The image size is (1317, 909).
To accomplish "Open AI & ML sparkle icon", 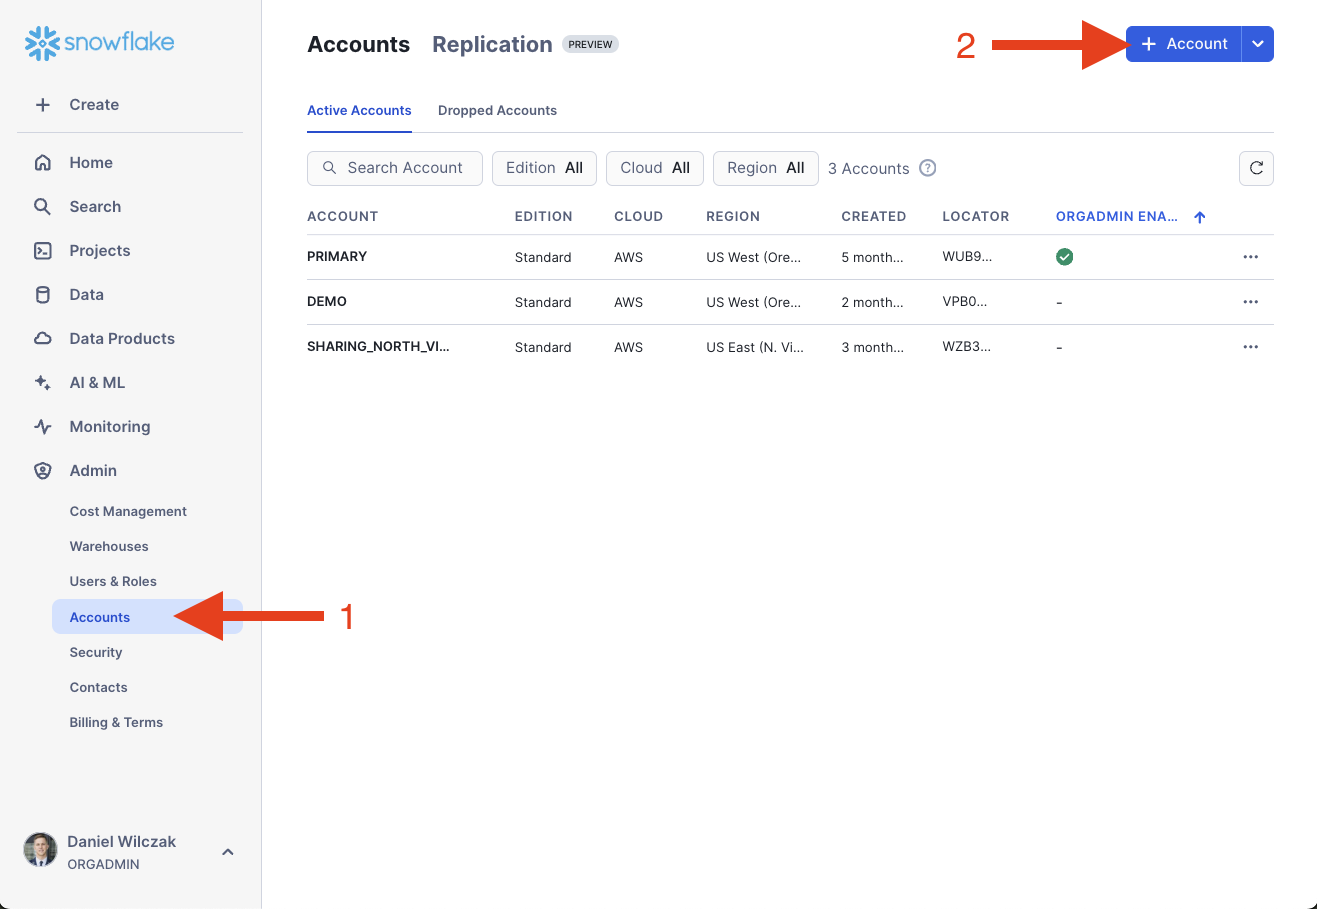I will pos(43,383).
